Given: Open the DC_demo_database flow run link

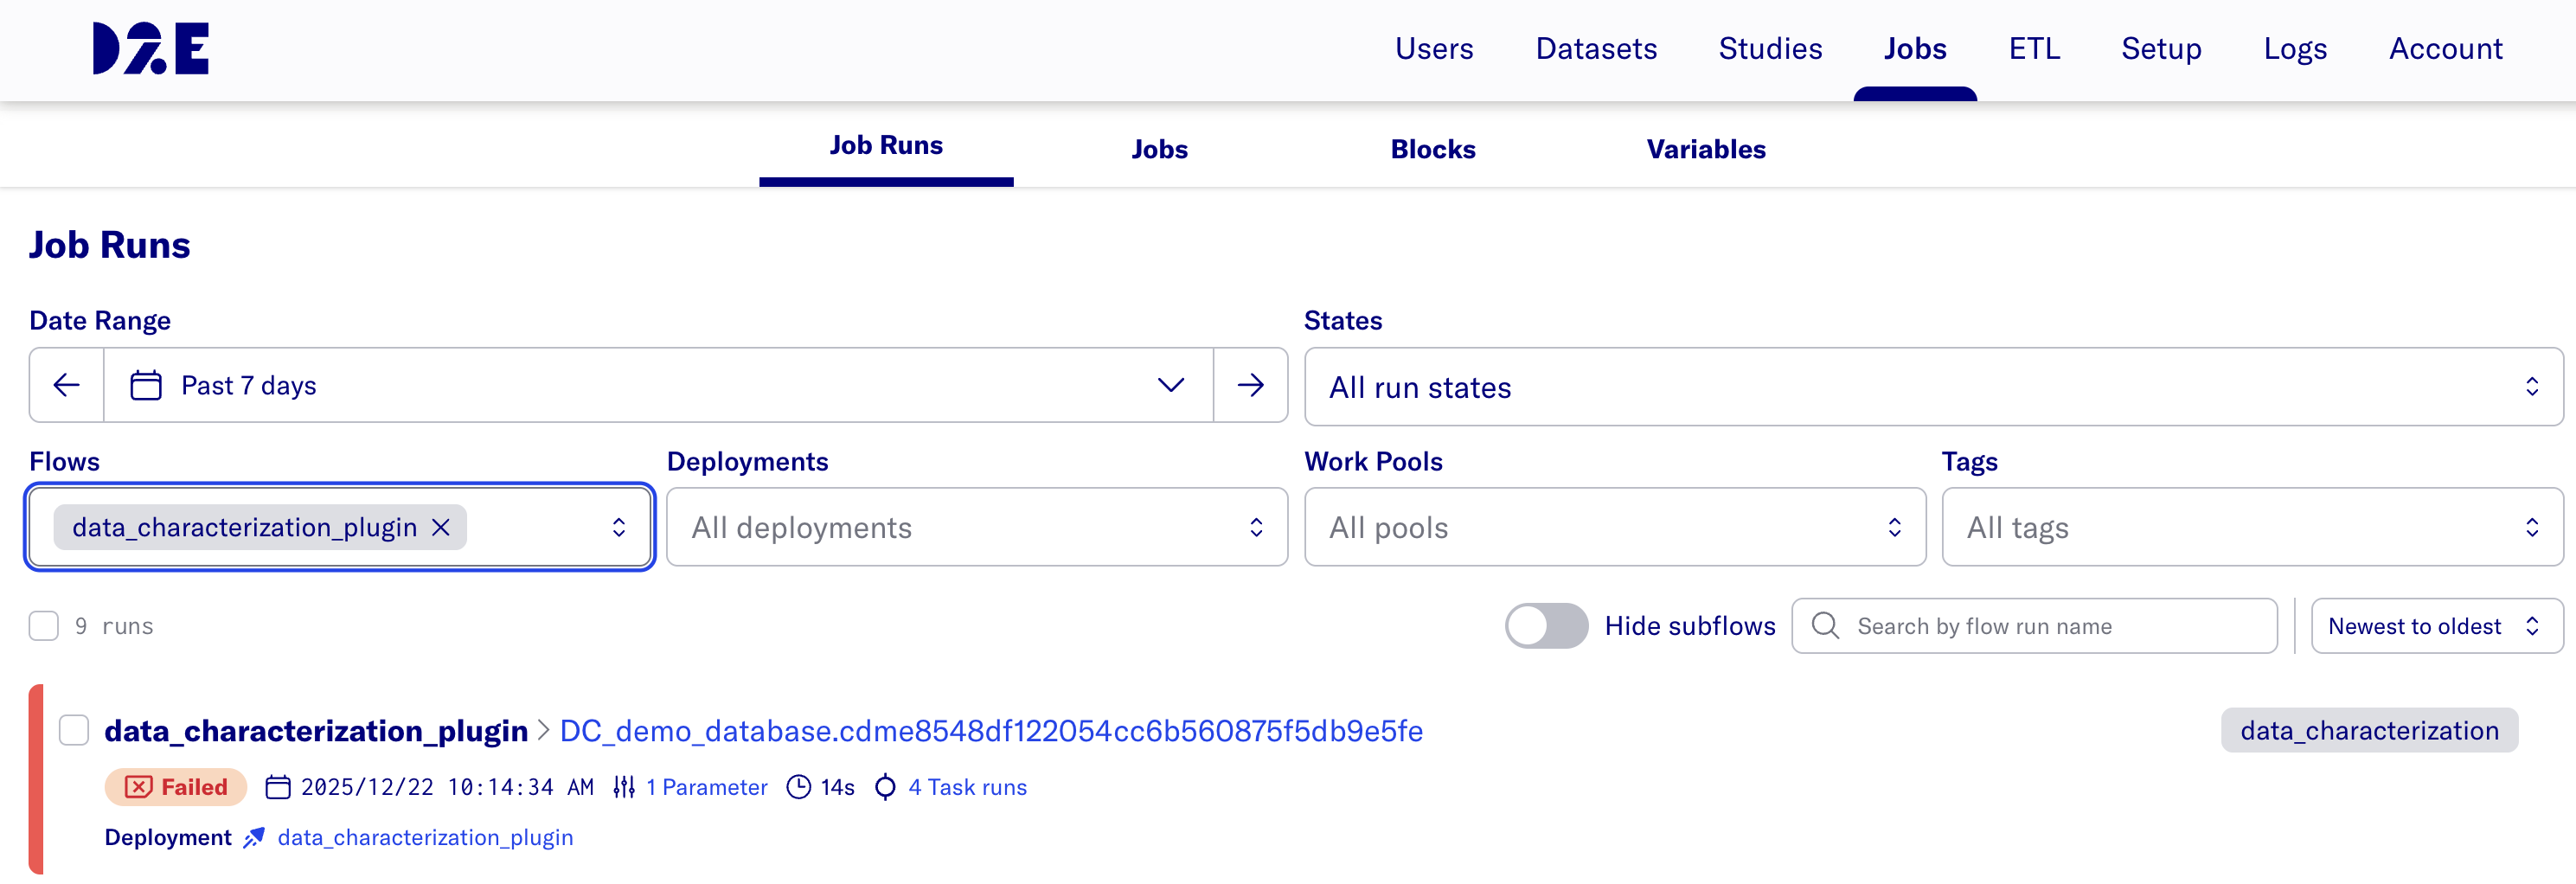Looking at the screenshot, I should (990, 730).
